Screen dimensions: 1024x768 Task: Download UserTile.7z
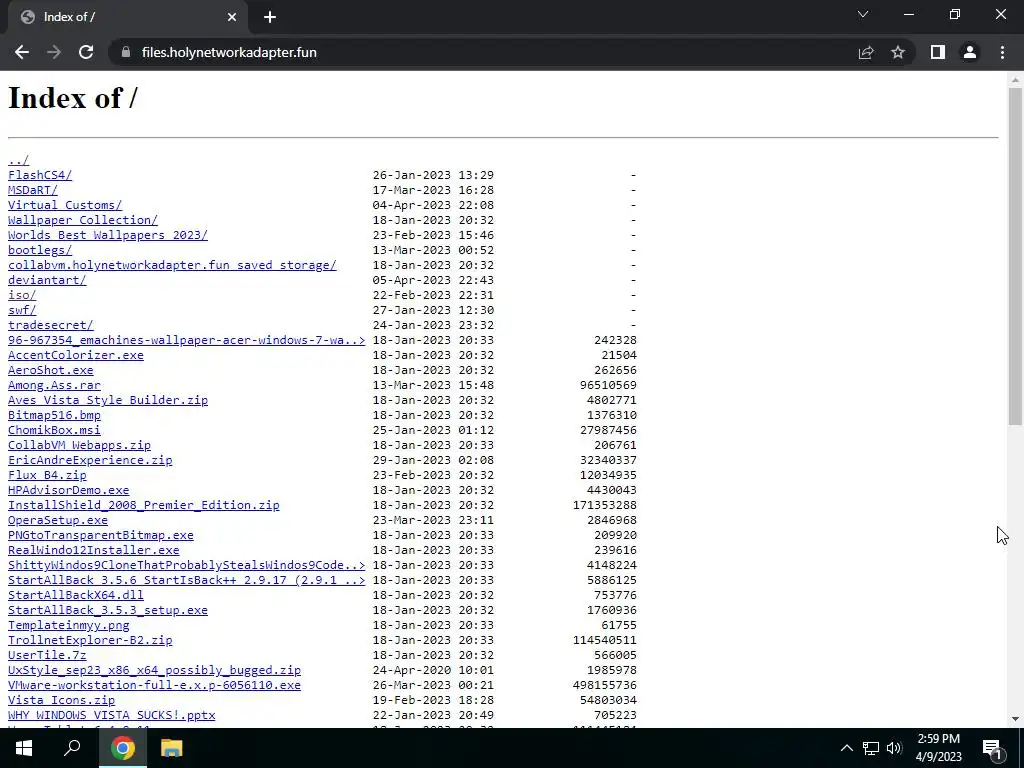tap(47, 656)
